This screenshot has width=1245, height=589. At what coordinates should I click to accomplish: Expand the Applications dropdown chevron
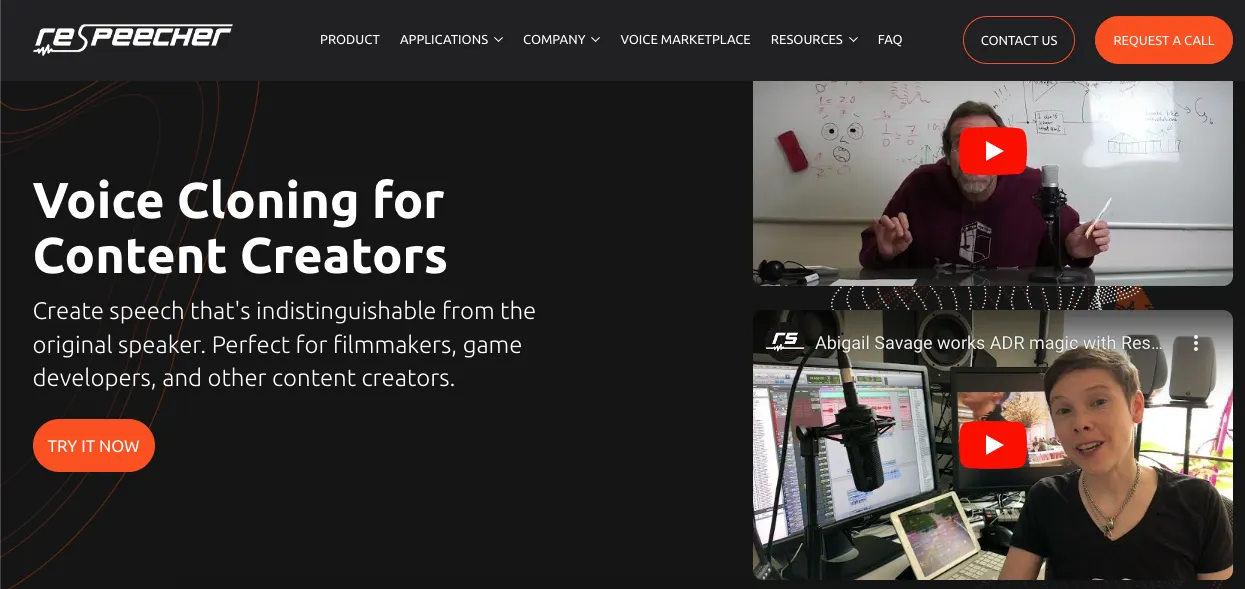[x=497, y=40]
